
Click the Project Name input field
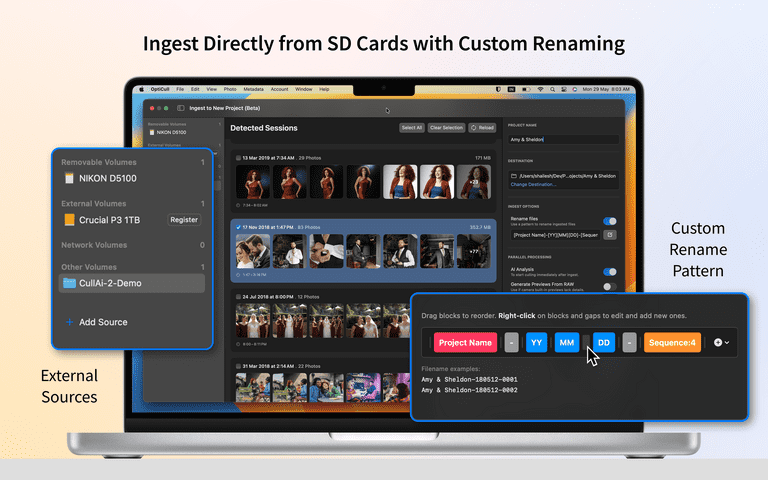[x=563, y=140]
